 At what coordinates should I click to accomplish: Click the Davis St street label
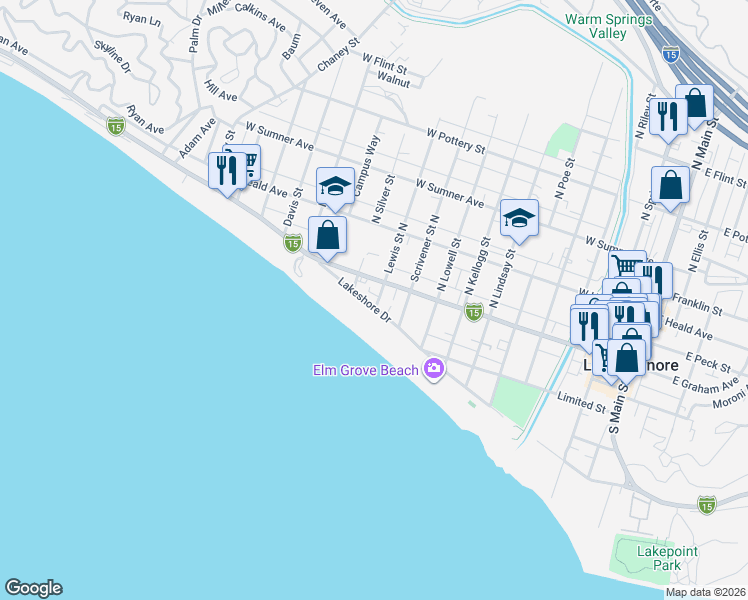293,207
